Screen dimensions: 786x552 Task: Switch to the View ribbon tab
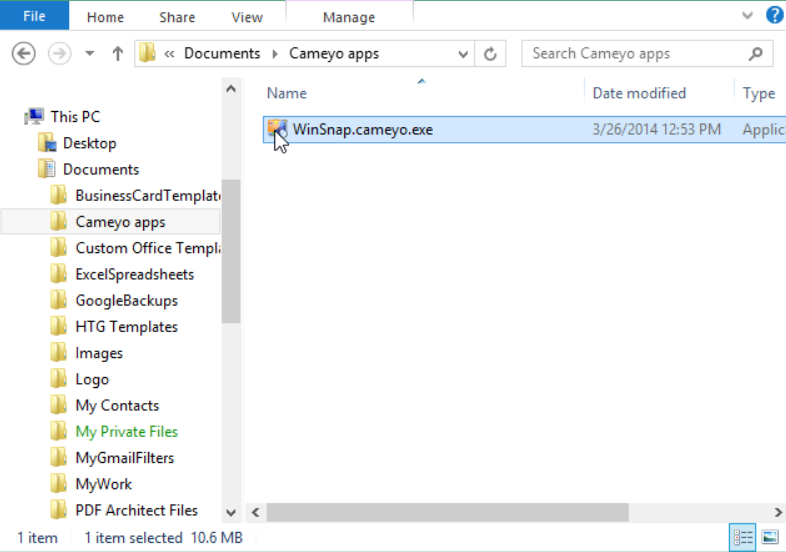coord(247,17)
